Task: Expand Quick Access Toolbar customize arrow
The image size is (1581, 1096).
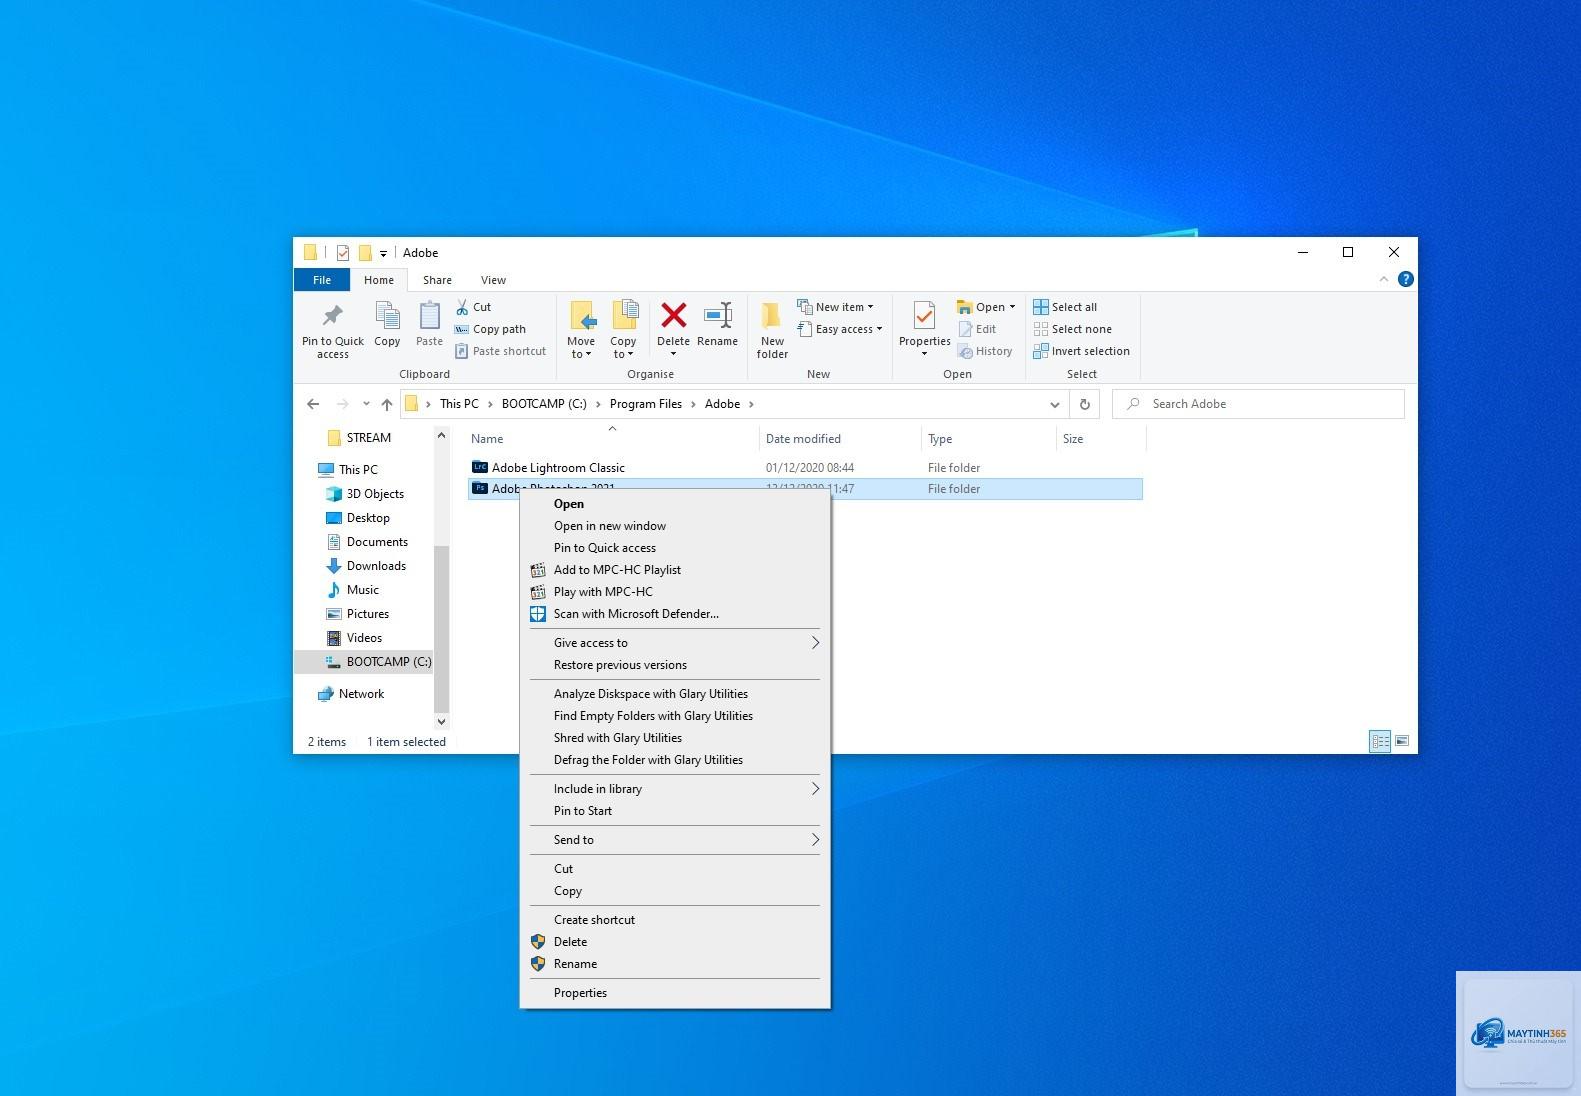Action: (383, 253)
